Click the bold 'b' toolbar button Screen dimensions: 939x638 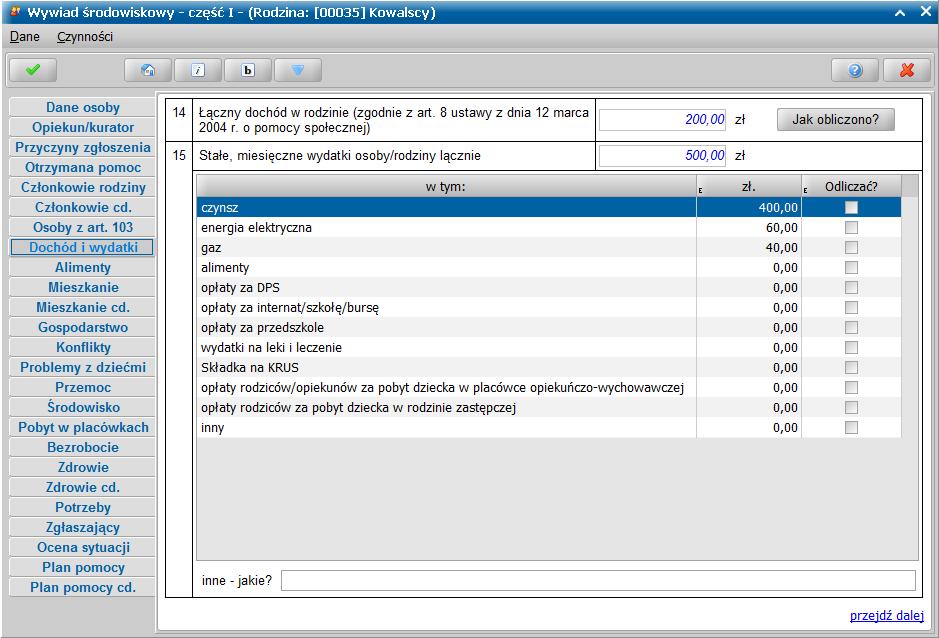point(248,70)
